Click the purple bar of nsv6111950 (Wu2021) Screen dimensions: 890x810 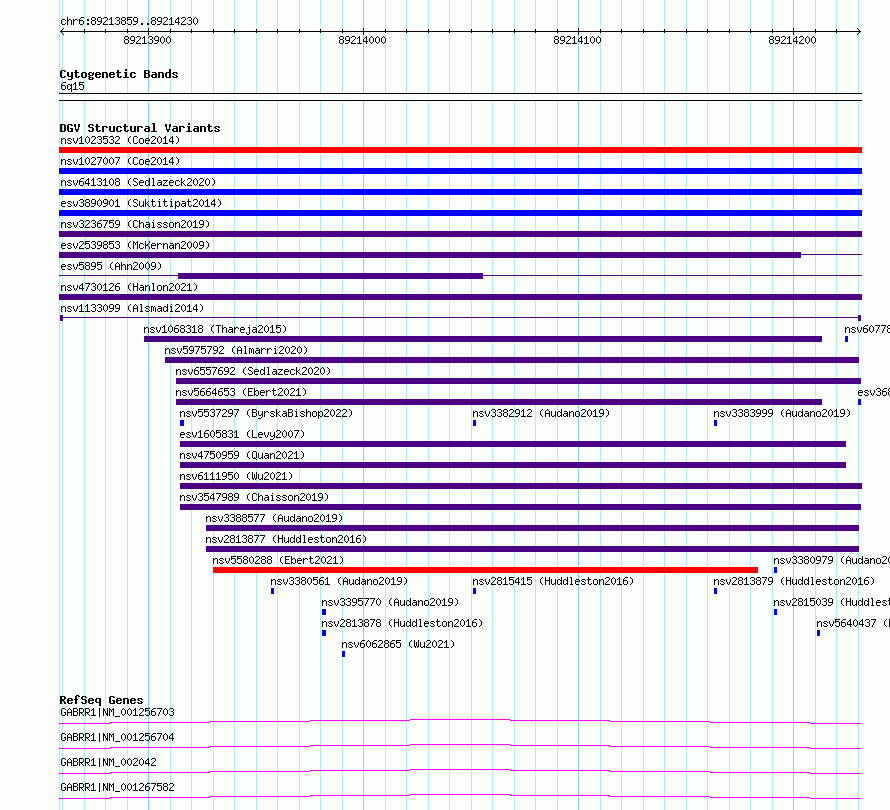pos(521,486)
